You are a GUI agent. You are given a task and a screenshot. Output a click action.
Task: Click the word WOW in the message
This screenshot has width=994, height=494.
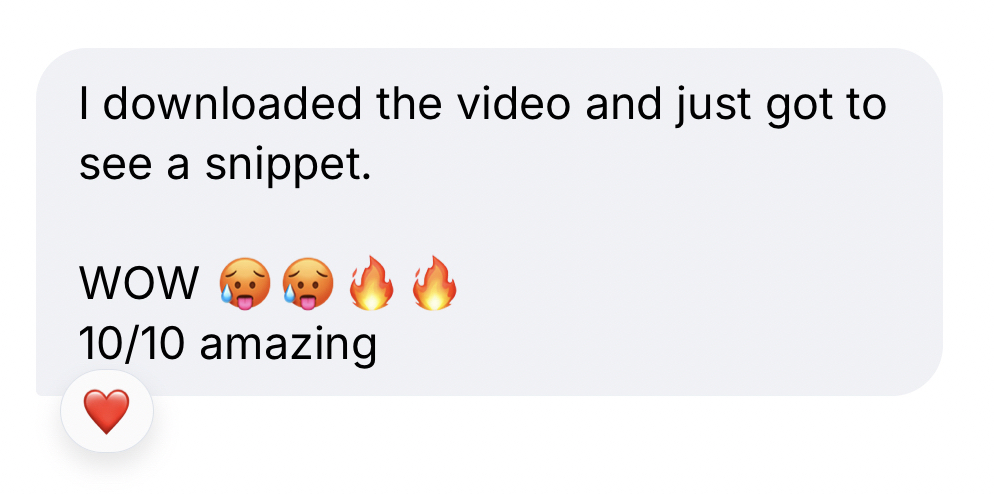[139, 285]
